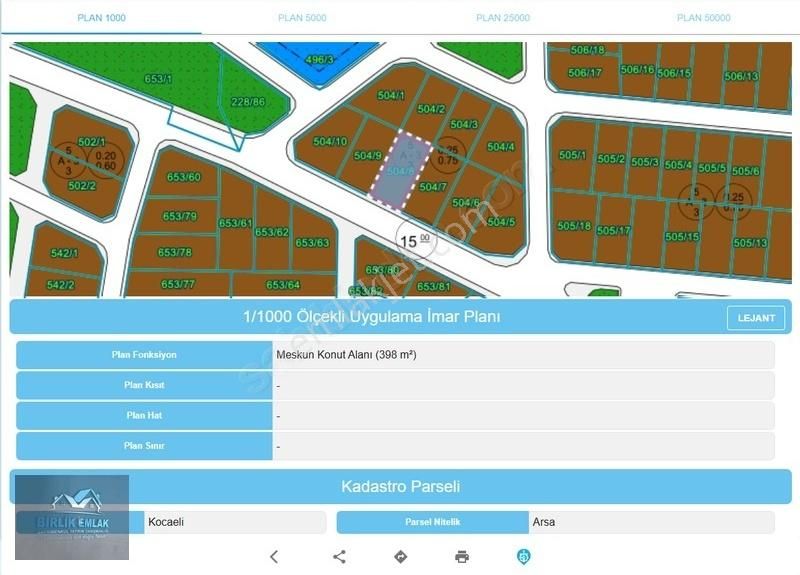Select parcel 505/1 on the map

[572, 155]
